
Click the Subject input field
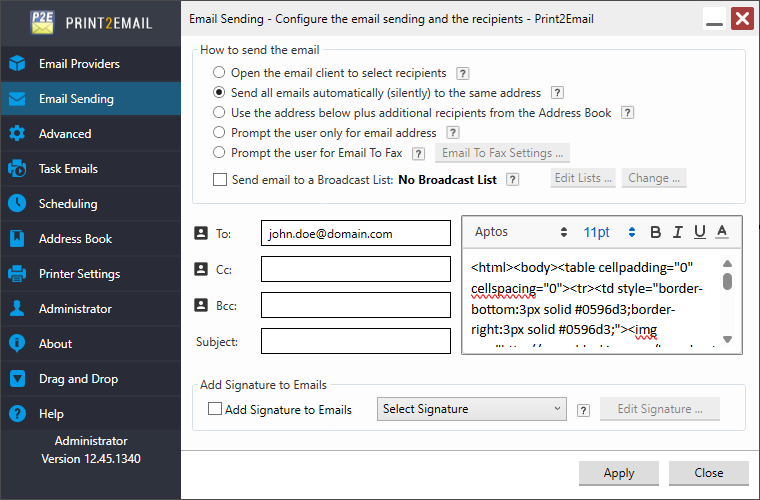click(355, 341)
